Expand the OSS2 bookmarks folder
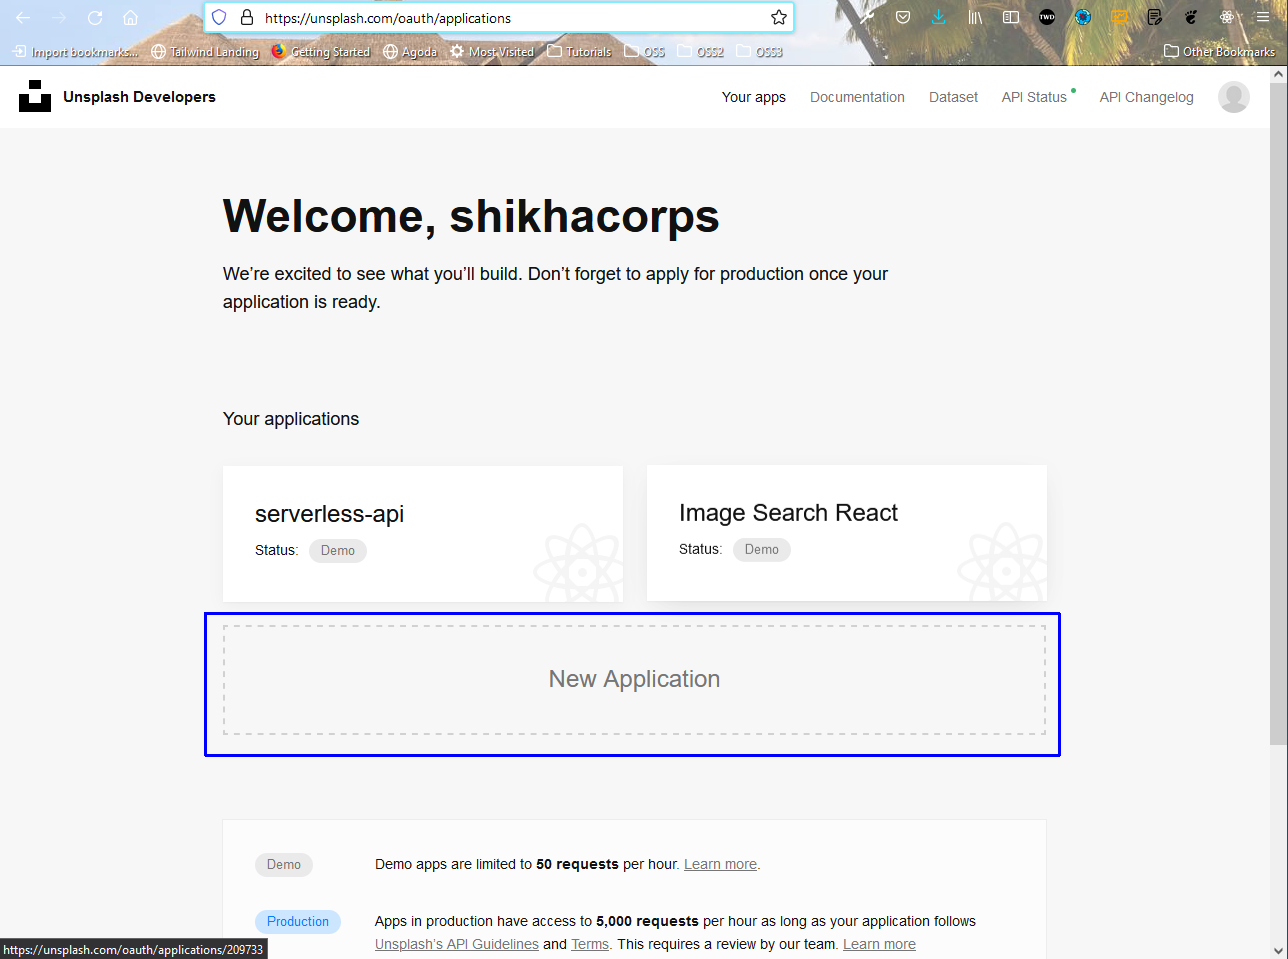Screen dimensions: 1288x959 coord(701,52)
